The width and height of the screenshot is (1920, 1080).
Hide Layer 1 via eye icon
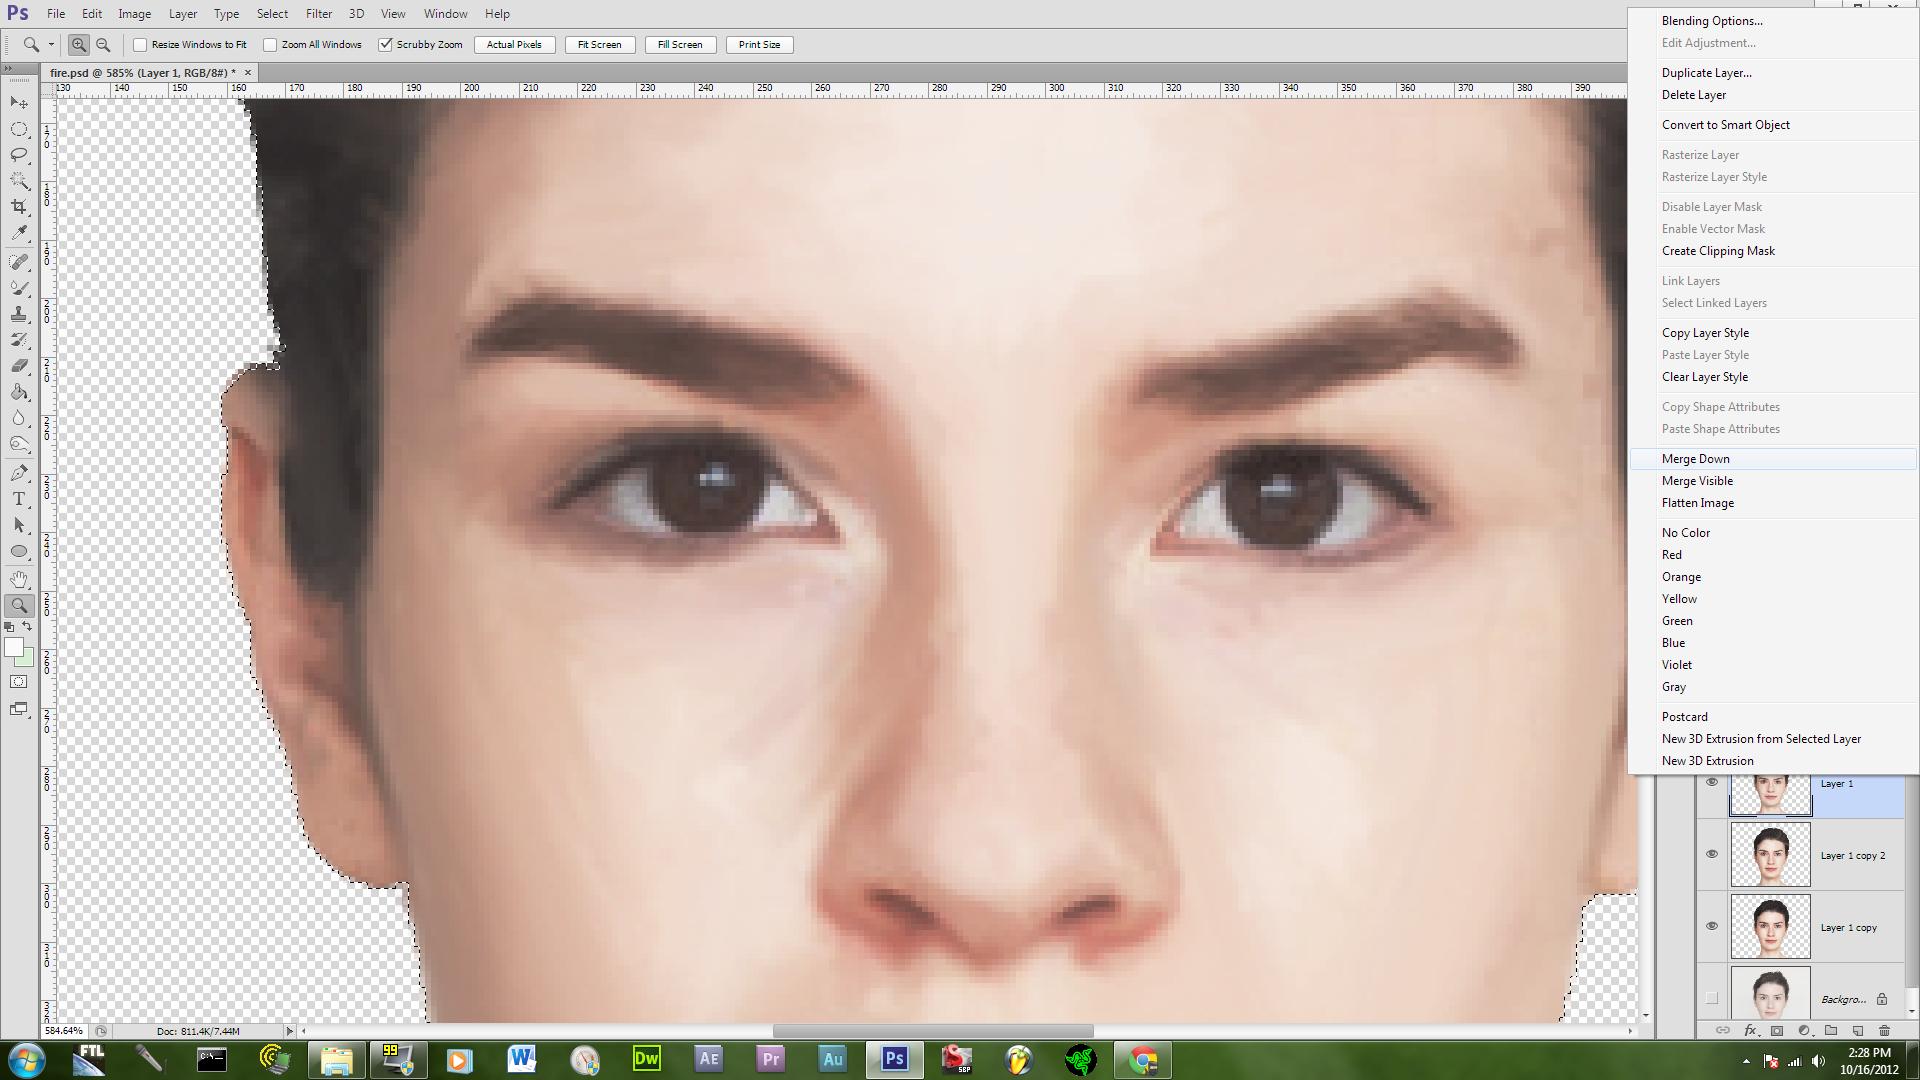[x=1711, y=782]
